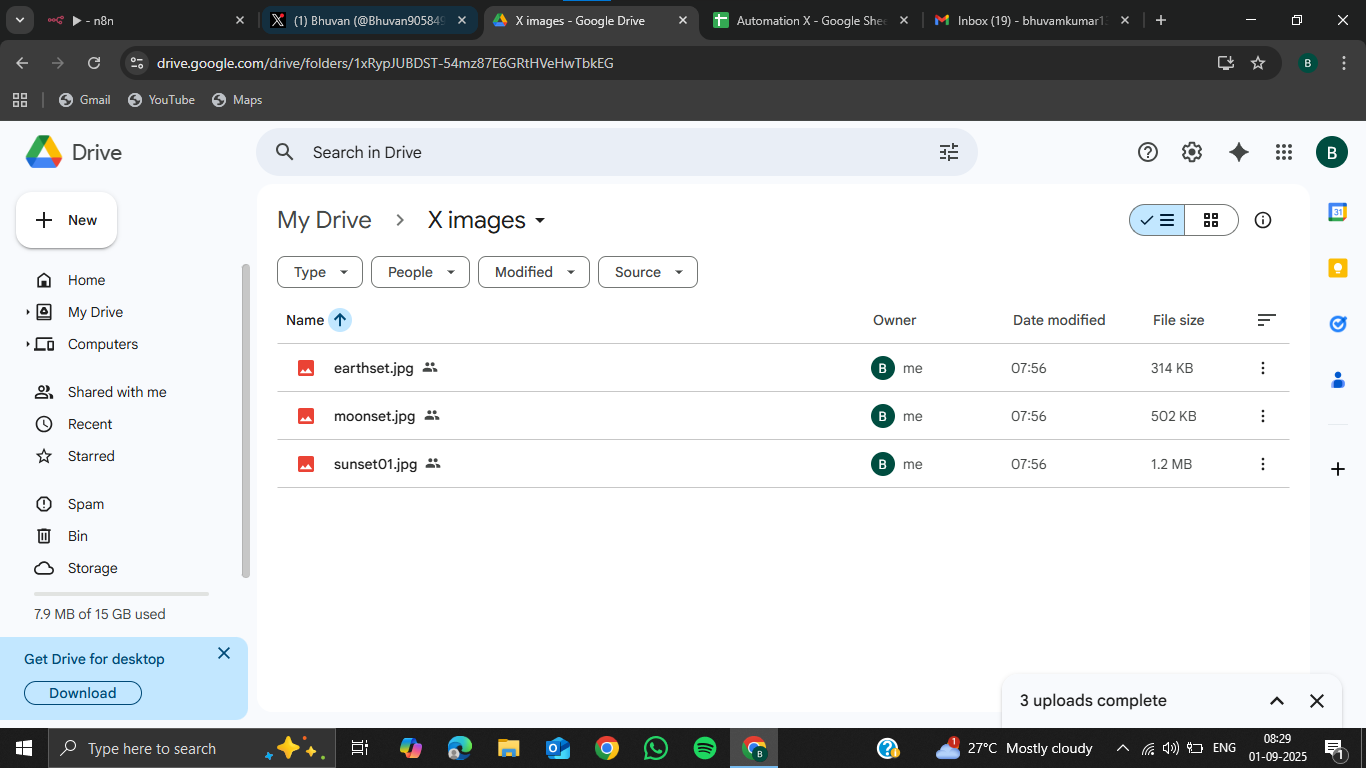Open more actions for earthset.jpg

1262,368
